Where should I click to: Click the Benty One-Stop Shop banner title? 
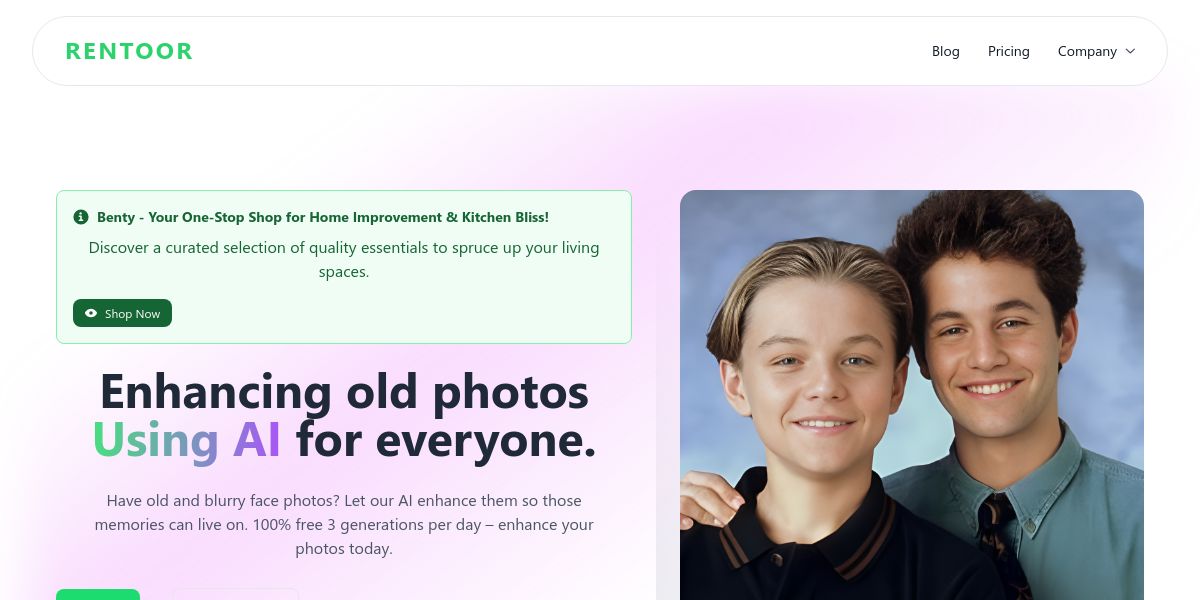323,217
